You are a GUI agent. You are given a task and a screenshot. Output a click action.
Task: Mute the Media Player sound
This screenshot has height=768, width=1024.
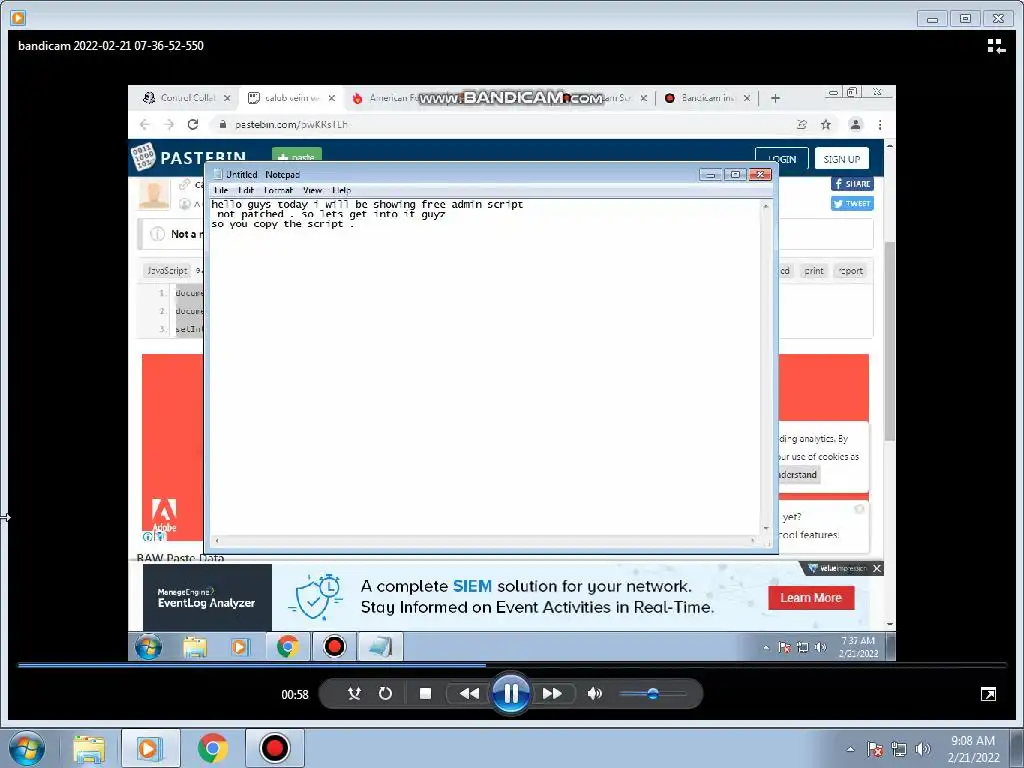594,694
